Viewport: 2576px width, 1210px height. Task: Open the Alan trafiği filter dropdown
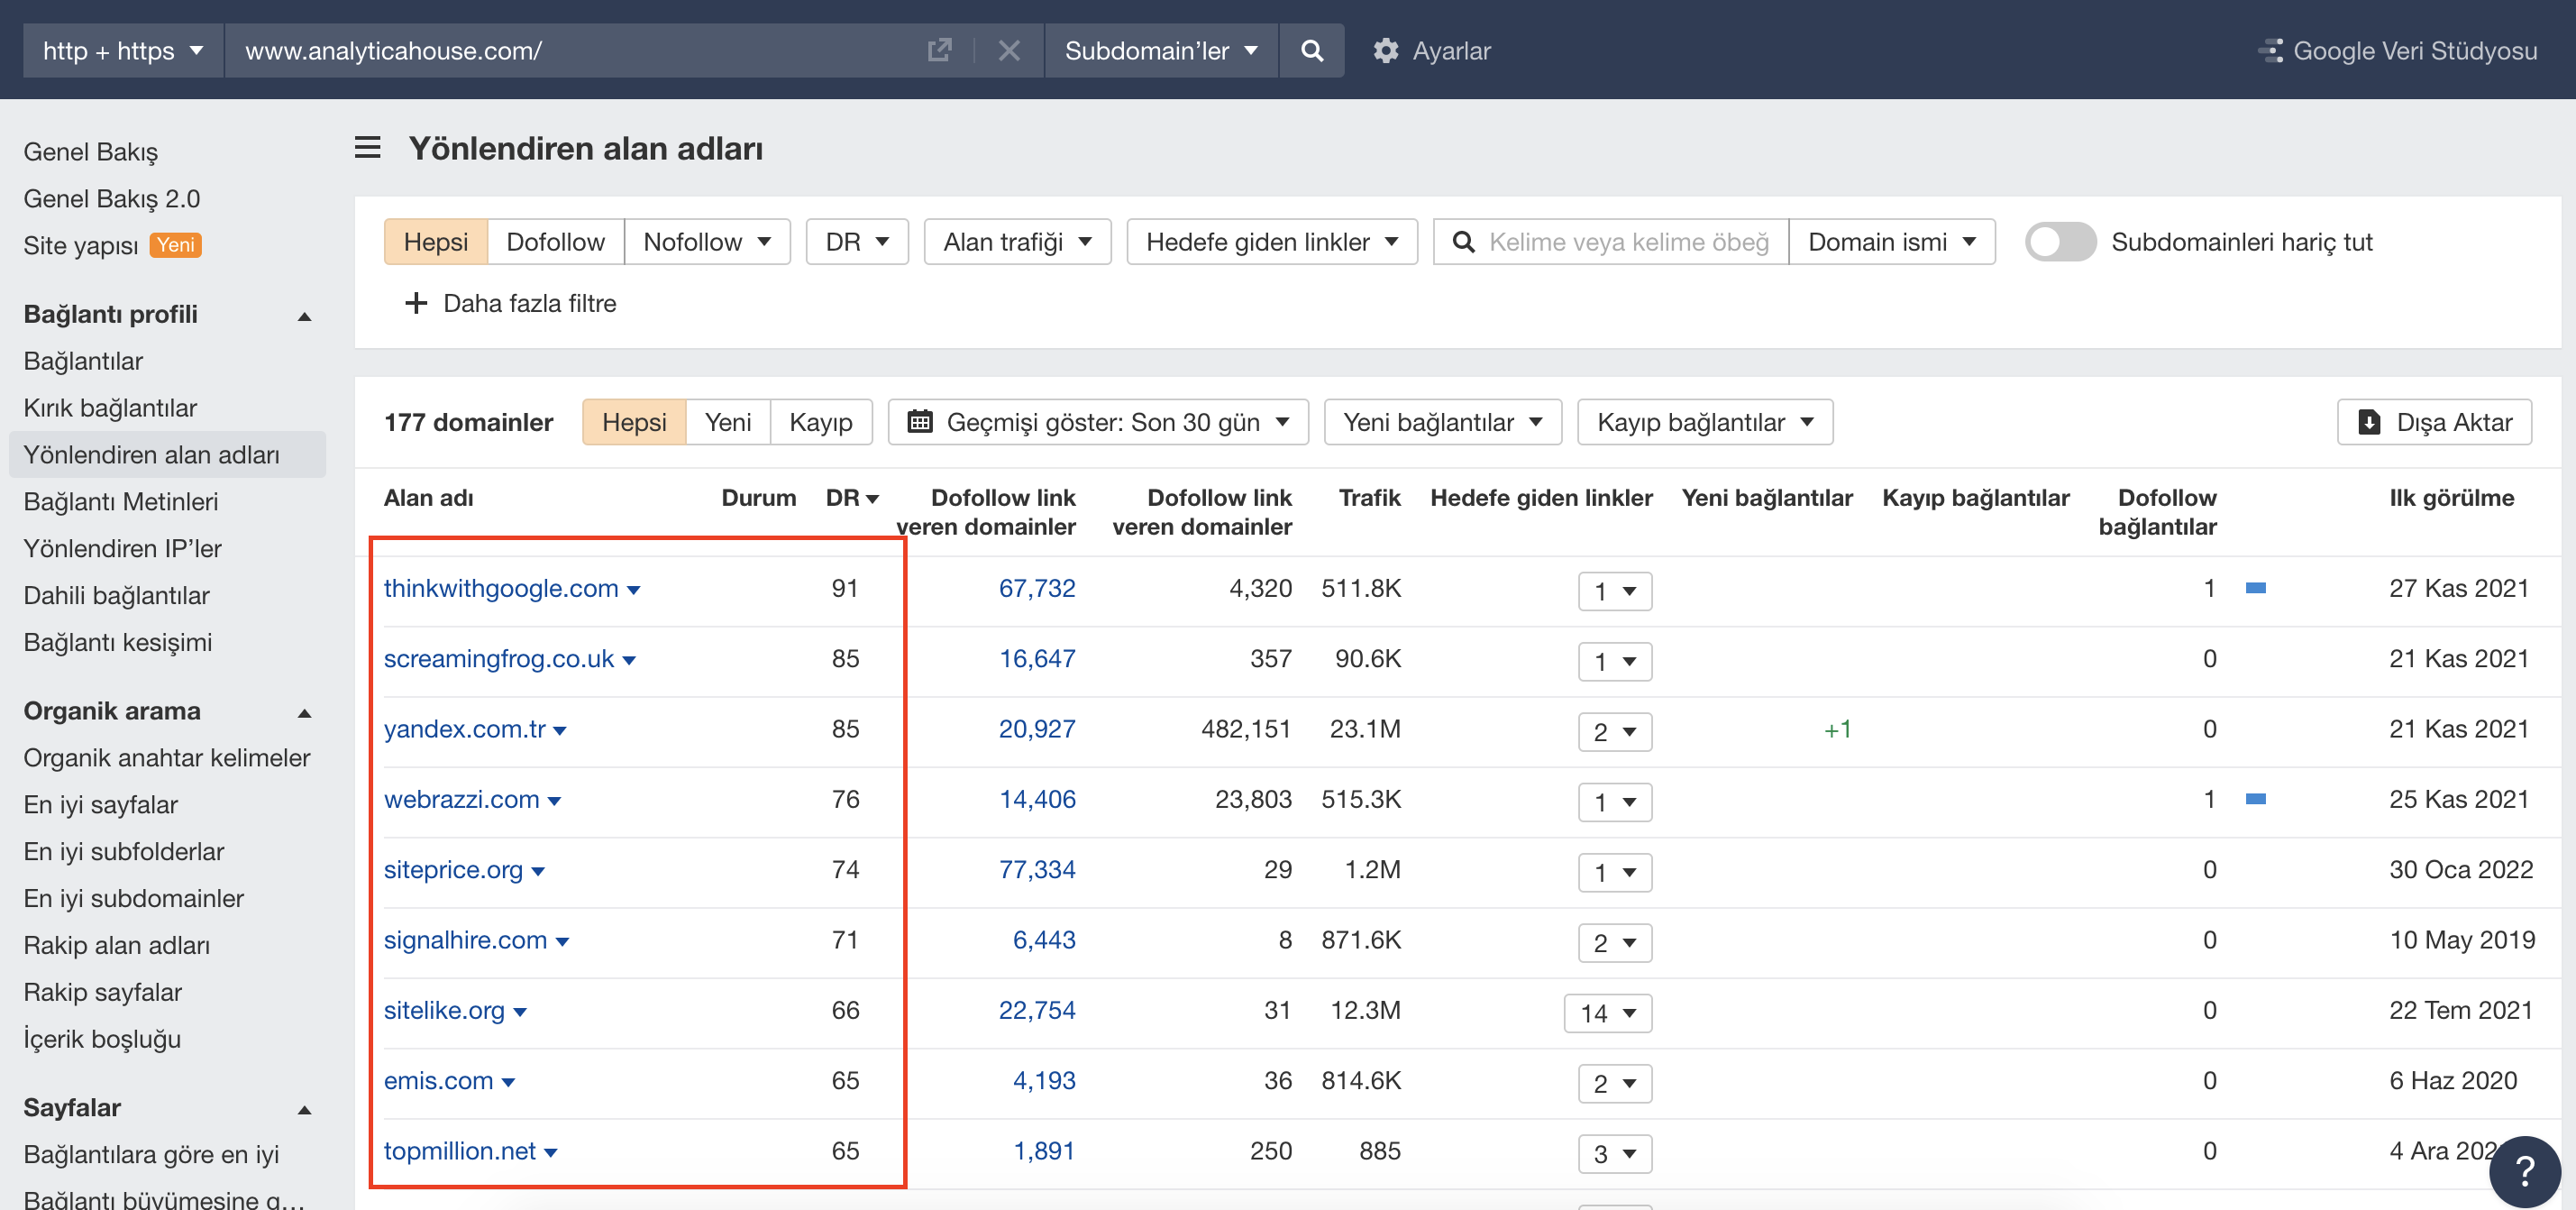click(1017, 242)
